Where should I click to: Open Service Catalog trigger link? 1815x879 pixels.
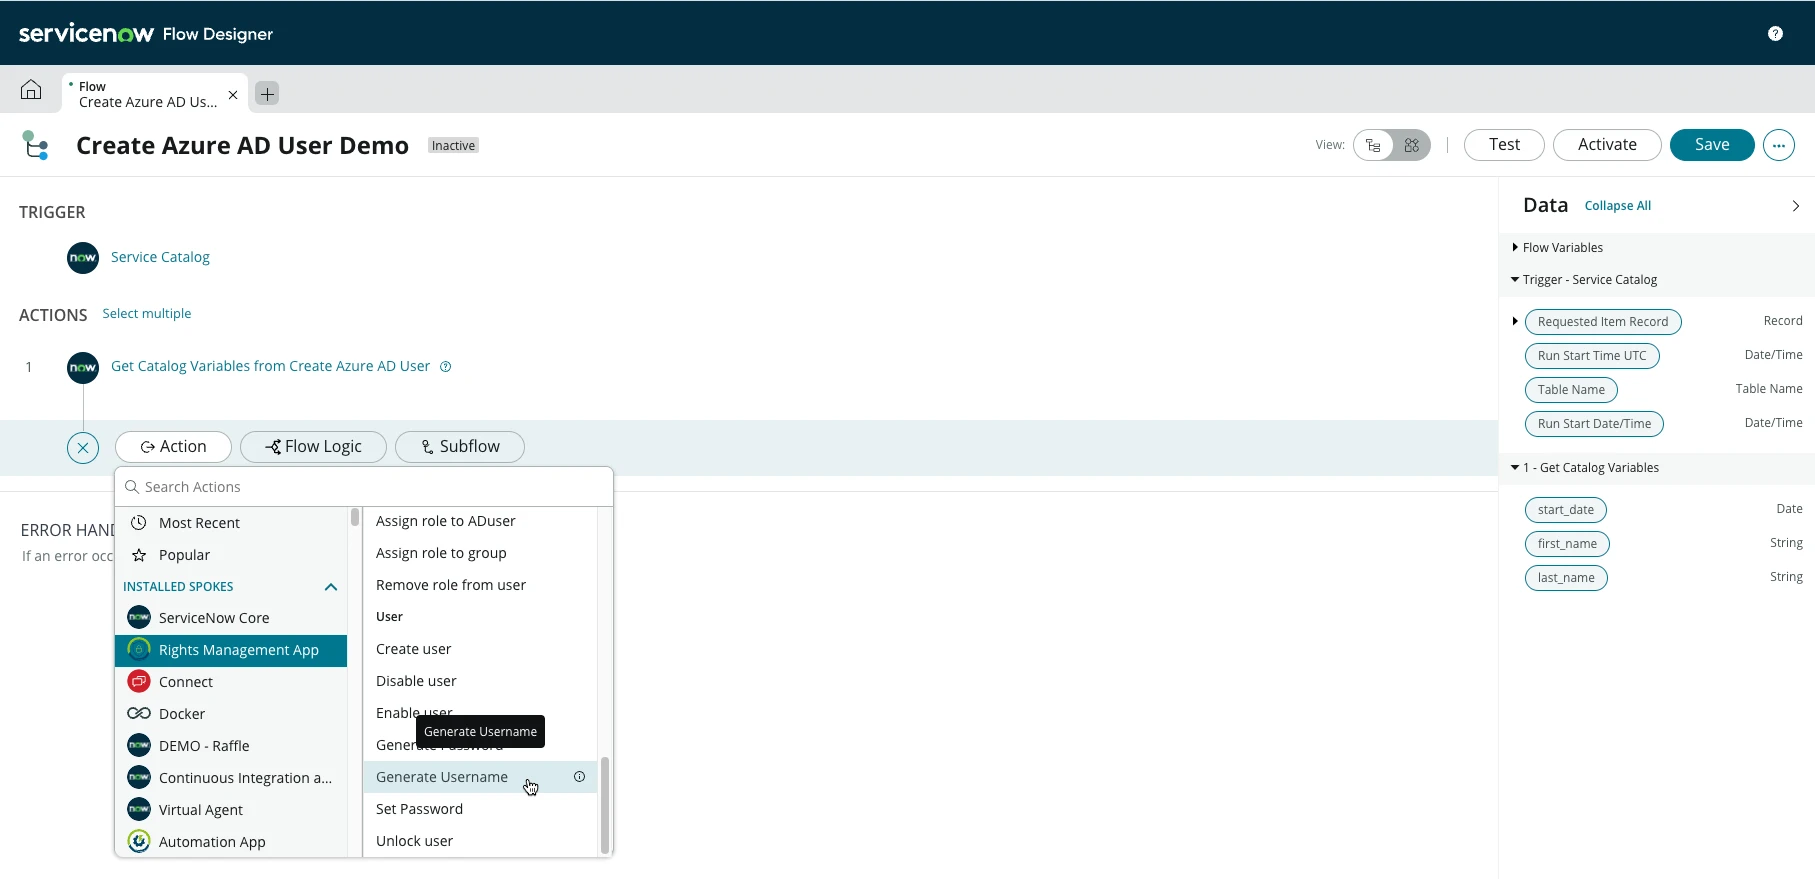tap(160, 257)
